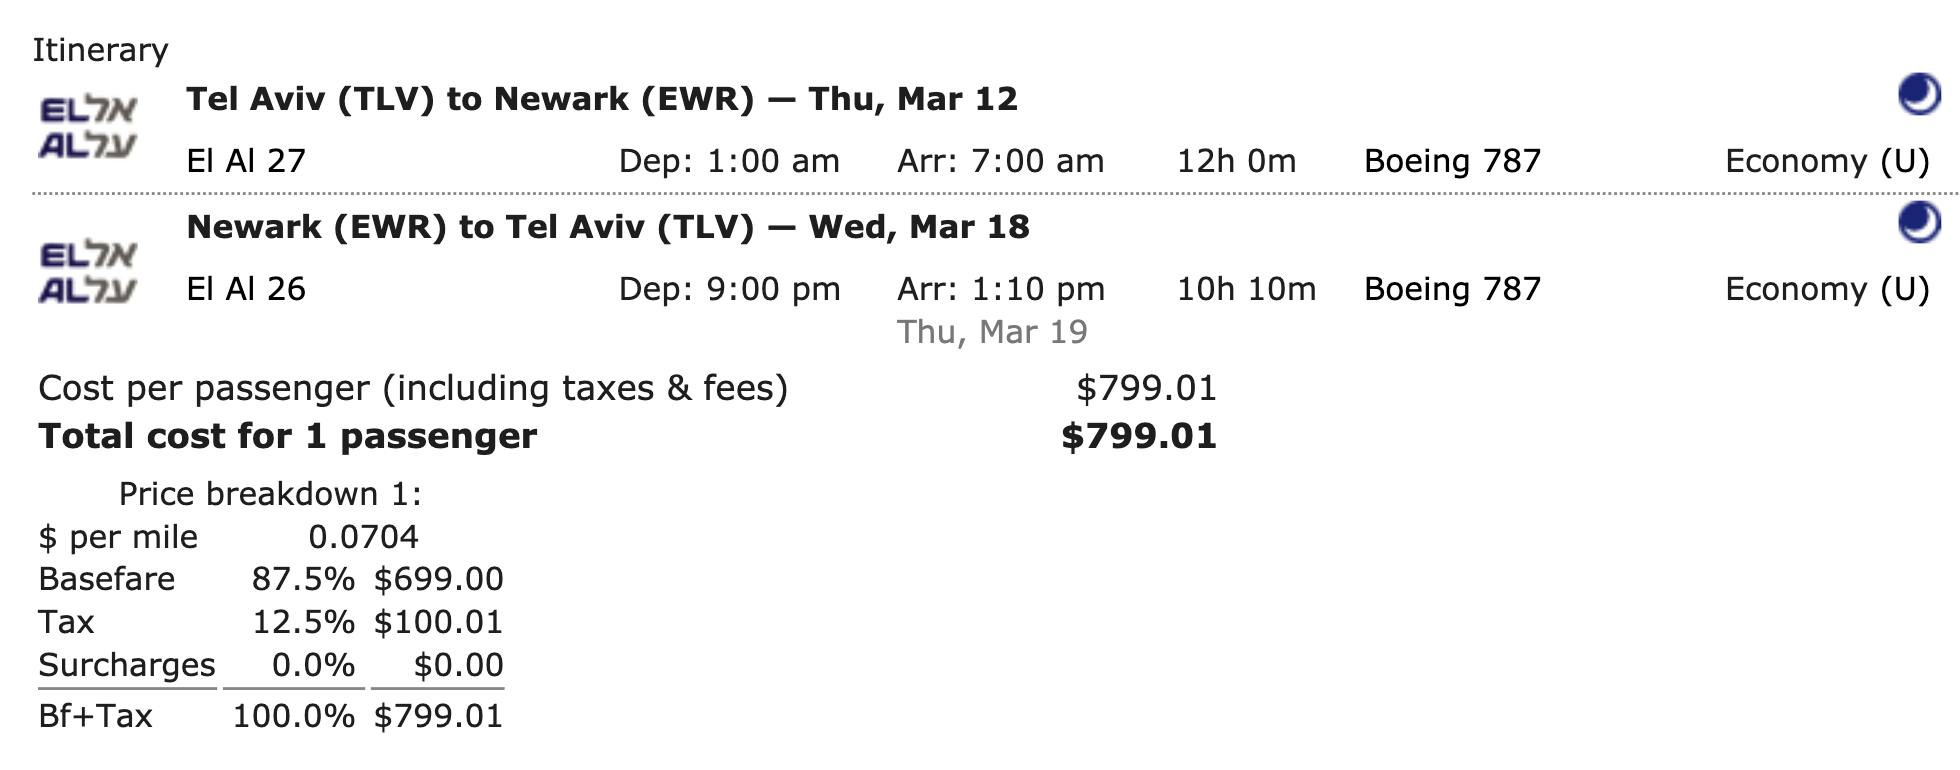Click the Boeing 787 label for El Al 26
1960x770 pixels.
(x=1453, y=289)
